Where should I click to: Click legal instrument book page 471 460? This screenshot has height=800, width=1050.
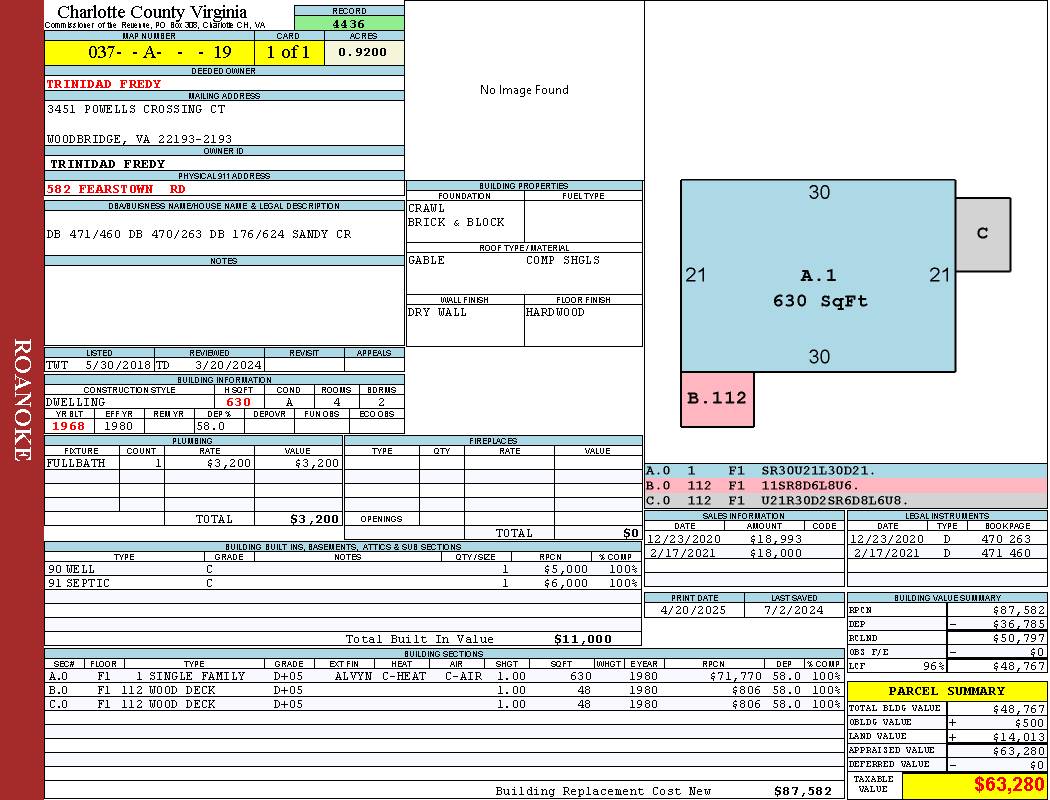(1007, 553)
